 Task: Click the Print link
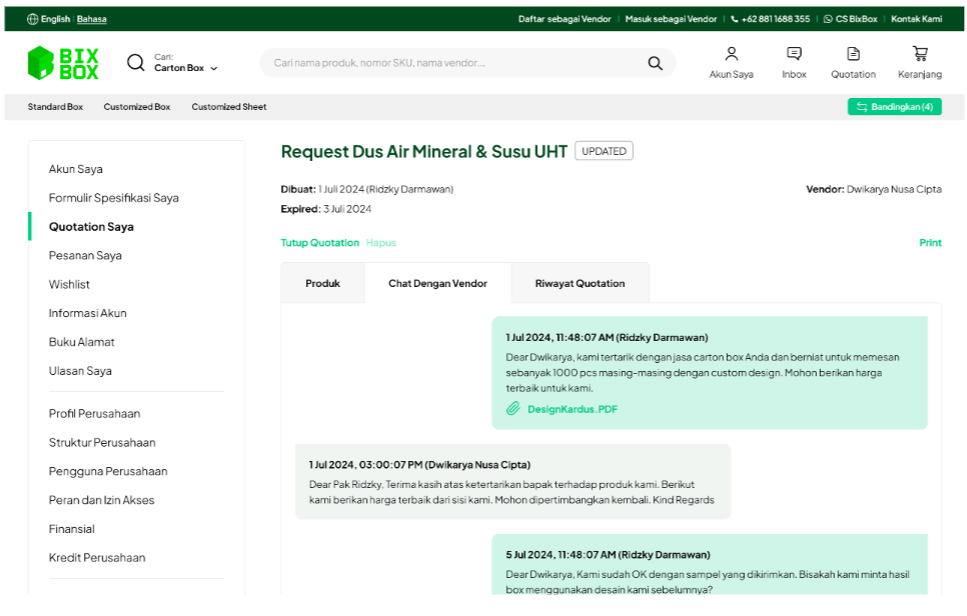tap(930, 243)
